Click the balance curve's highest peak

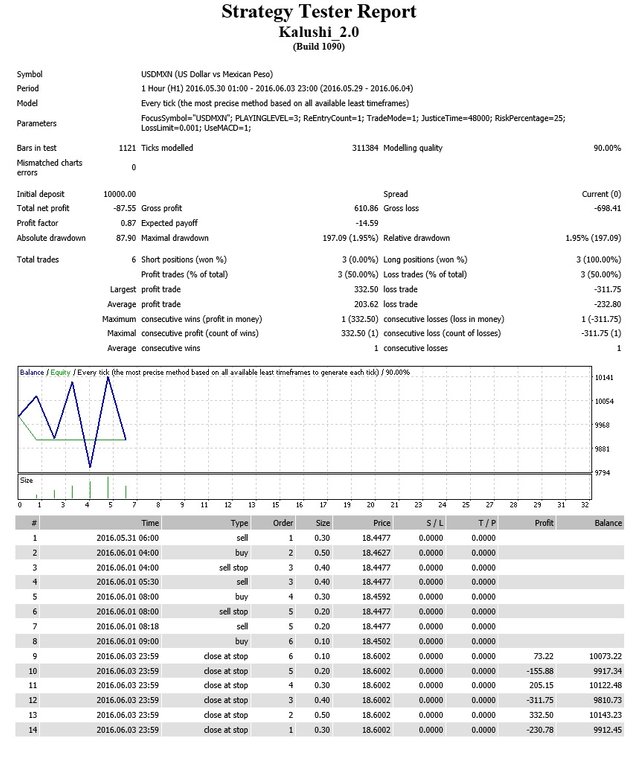(x=108, y=377)
